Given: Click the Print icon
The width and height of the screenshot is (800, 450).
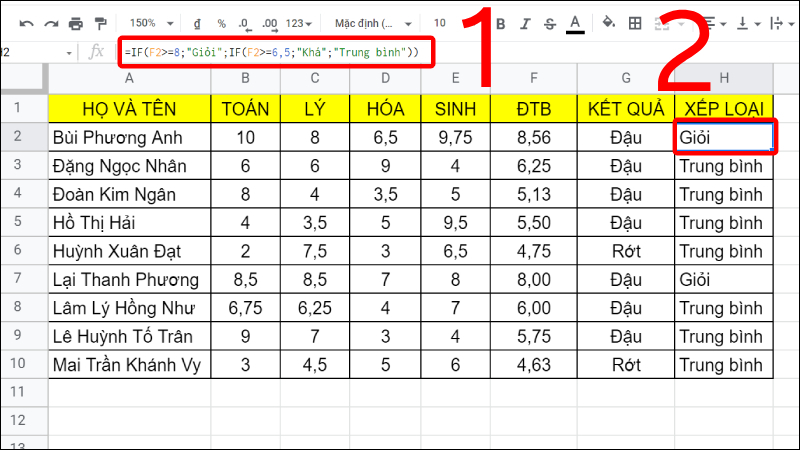Looking at the screenshot, I should (75, 22).
